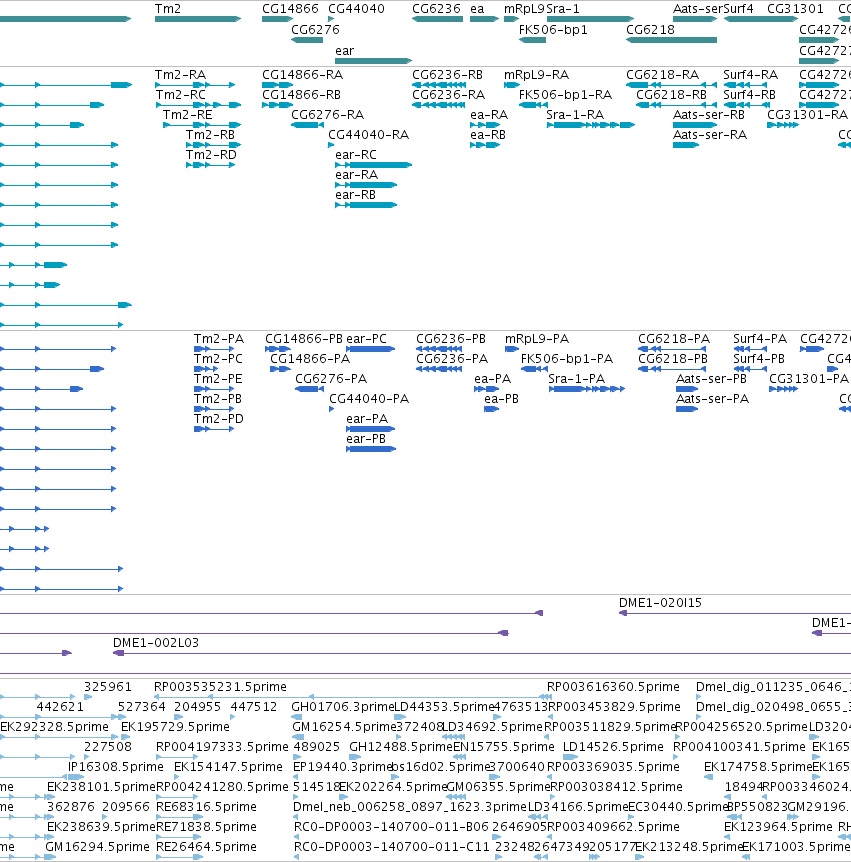Viewport: 851px width, 862px height.
Task: Select the CG14866-RA transcript label
Action: click(302, 75)
